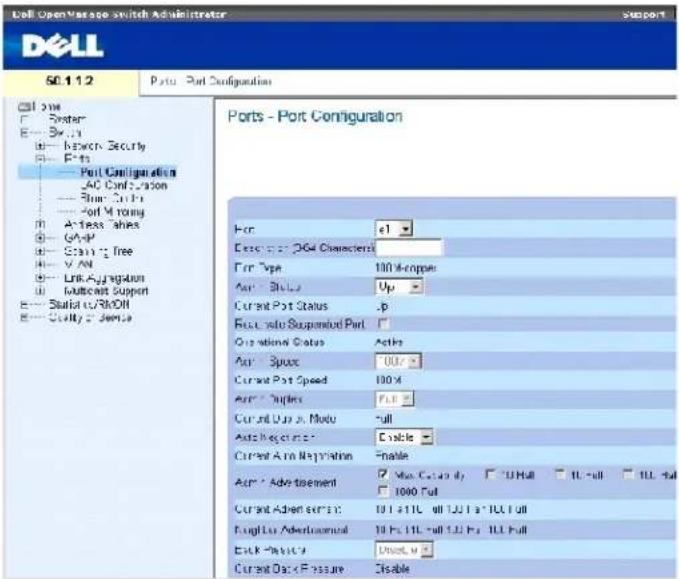Select System in the navigation tree

click(x=67, y=119)
